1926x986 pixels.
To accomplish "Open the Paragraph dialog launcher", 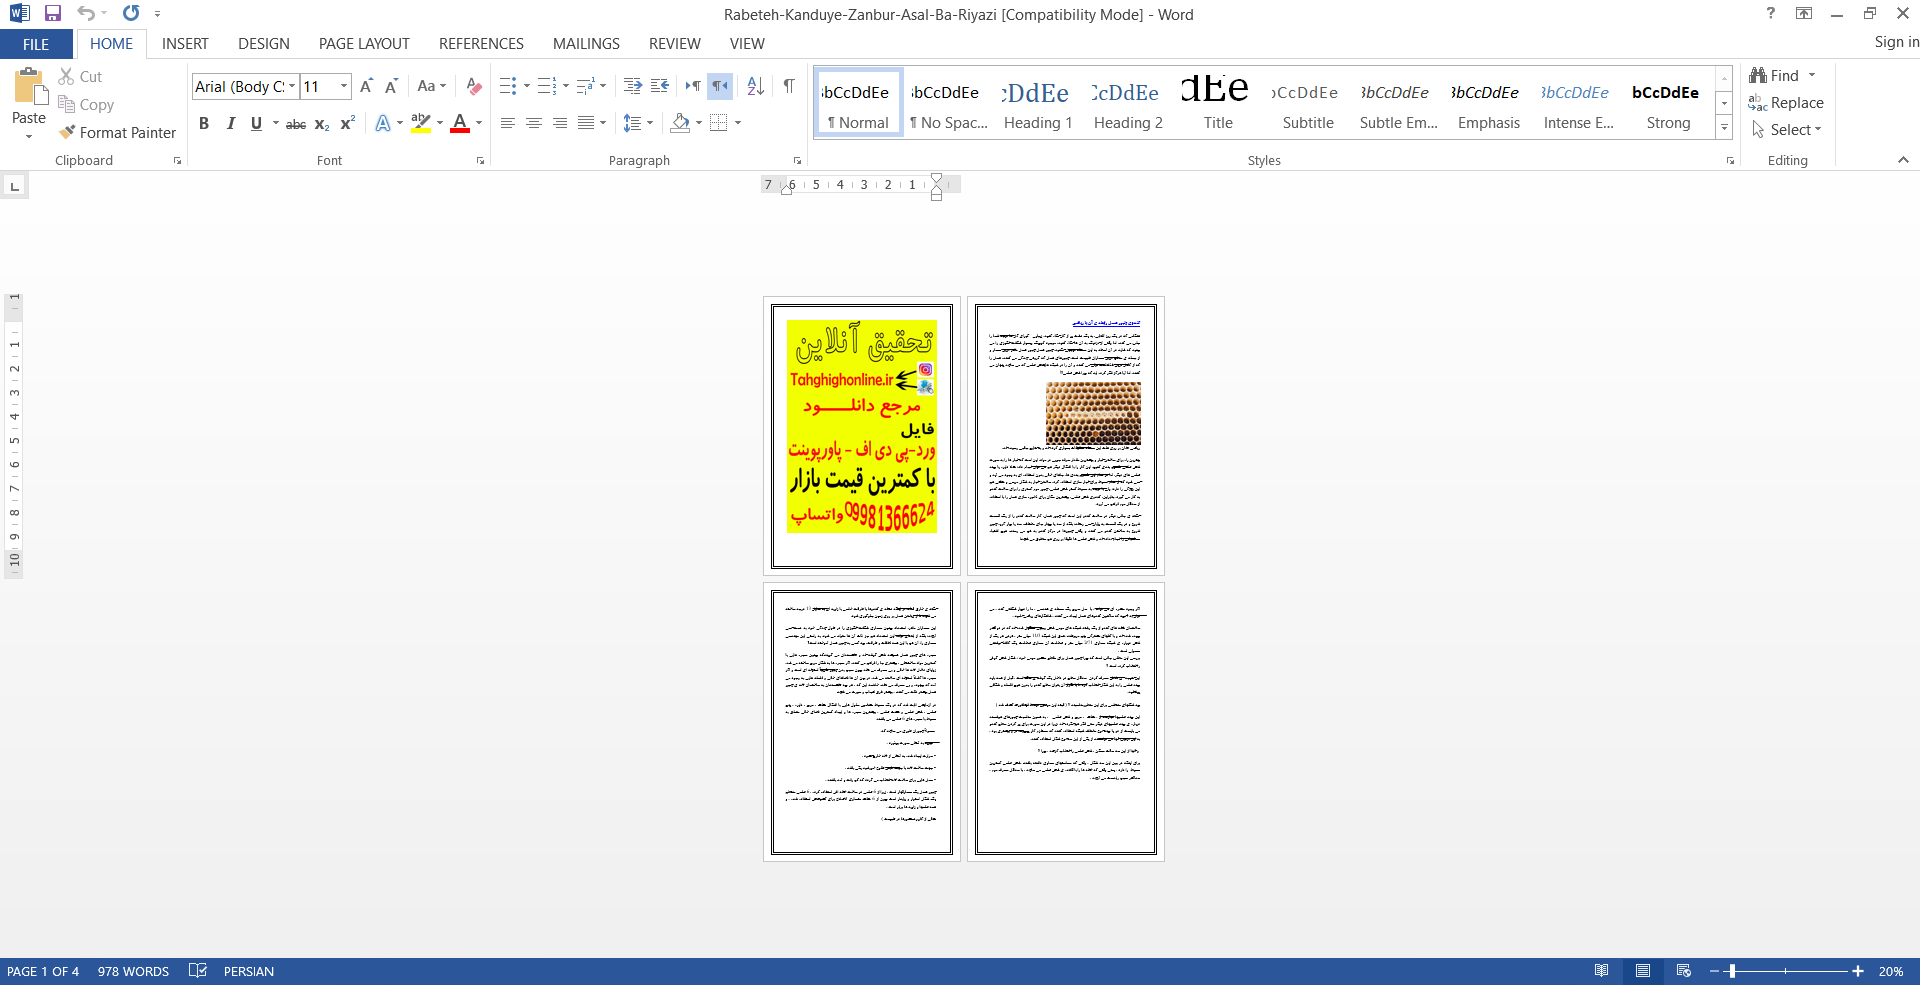I will click(797, 161).
